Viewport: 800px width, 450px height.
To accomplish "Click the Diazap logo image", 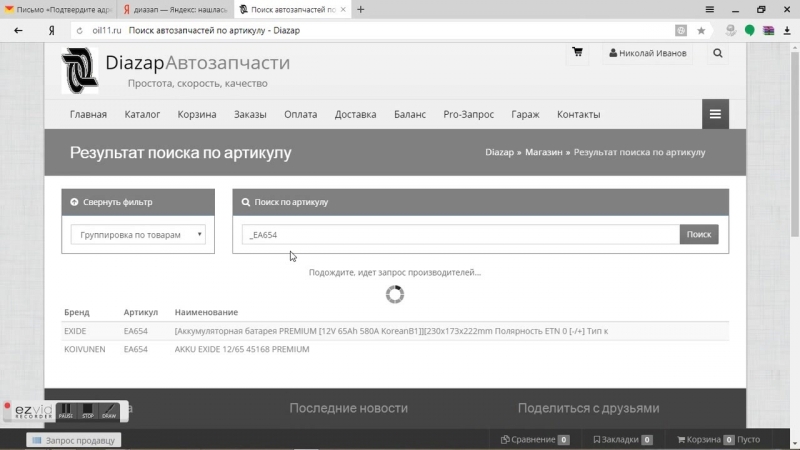I will (80, 71).
